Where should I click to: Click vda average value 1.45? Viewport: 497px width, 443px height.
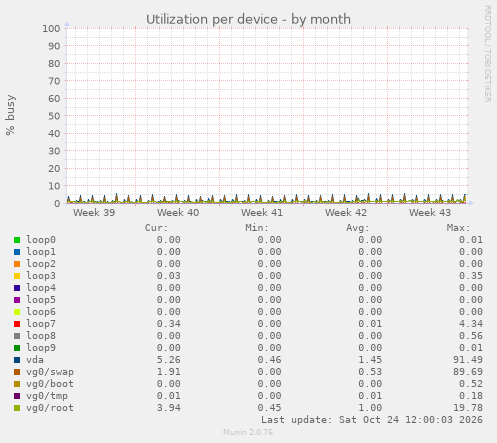(x=370, y=360)
